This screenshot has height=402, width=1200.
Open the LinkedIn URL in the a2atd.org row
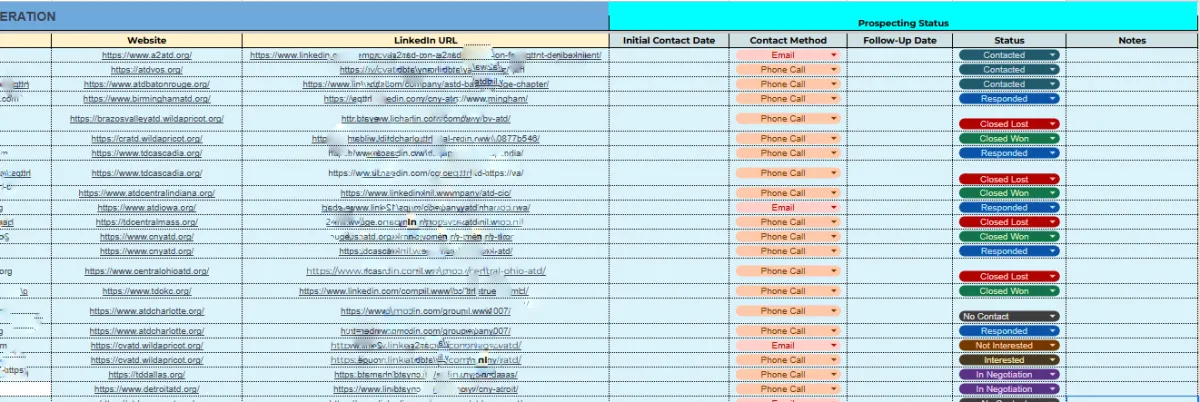(x=425, y=55)
